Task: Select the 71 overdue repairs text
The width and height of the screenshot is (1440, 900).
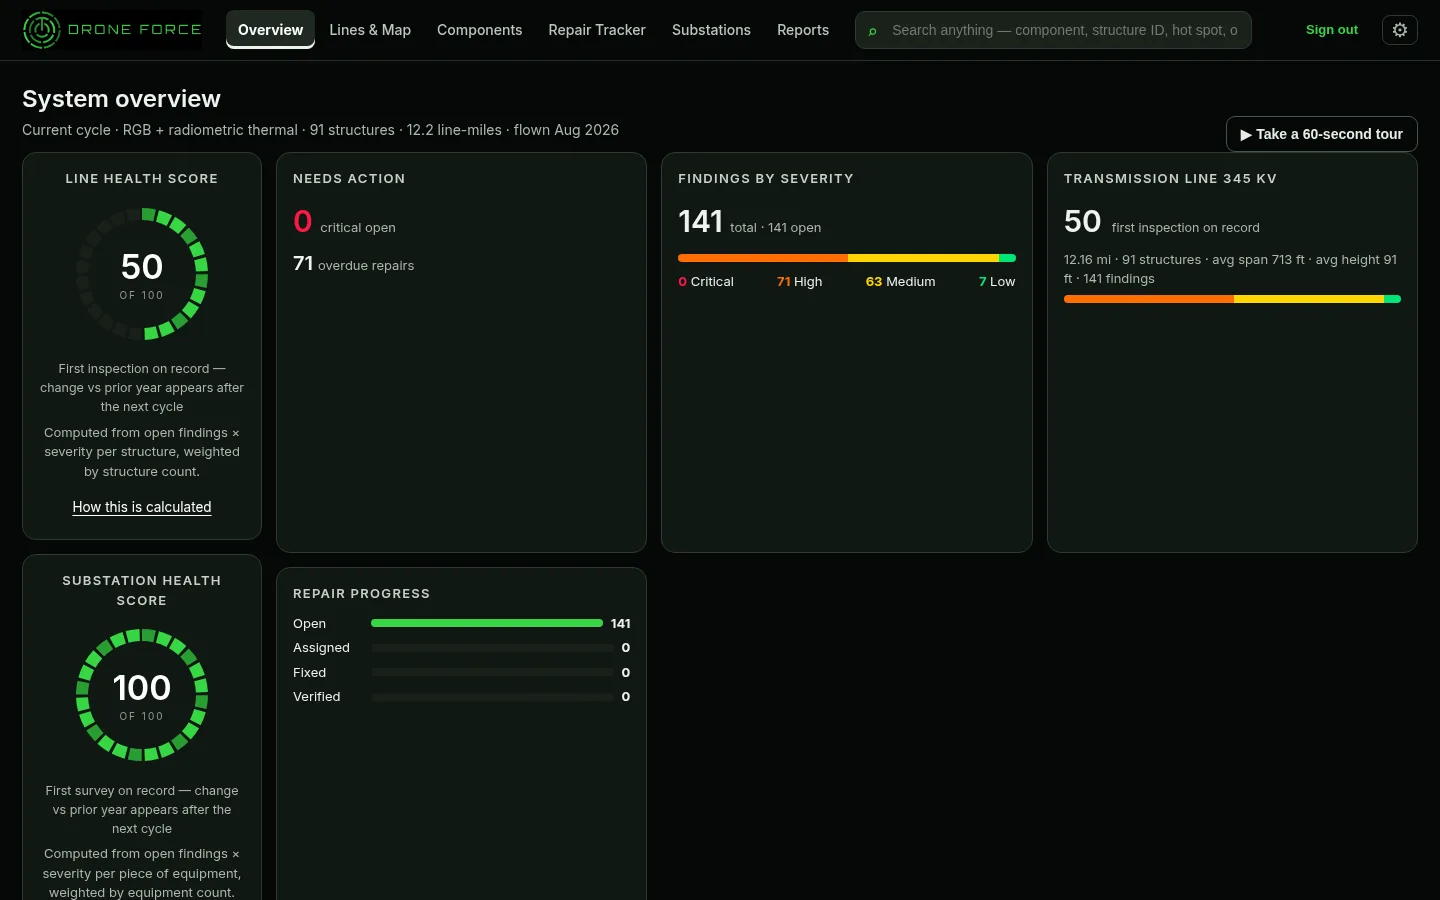Action: [353, 264]
